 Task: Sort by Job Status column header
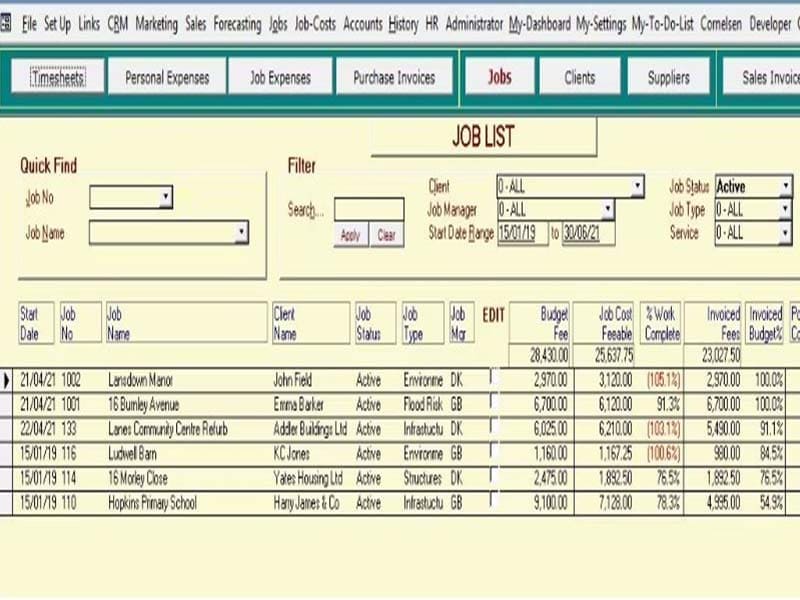pos(375,323)
